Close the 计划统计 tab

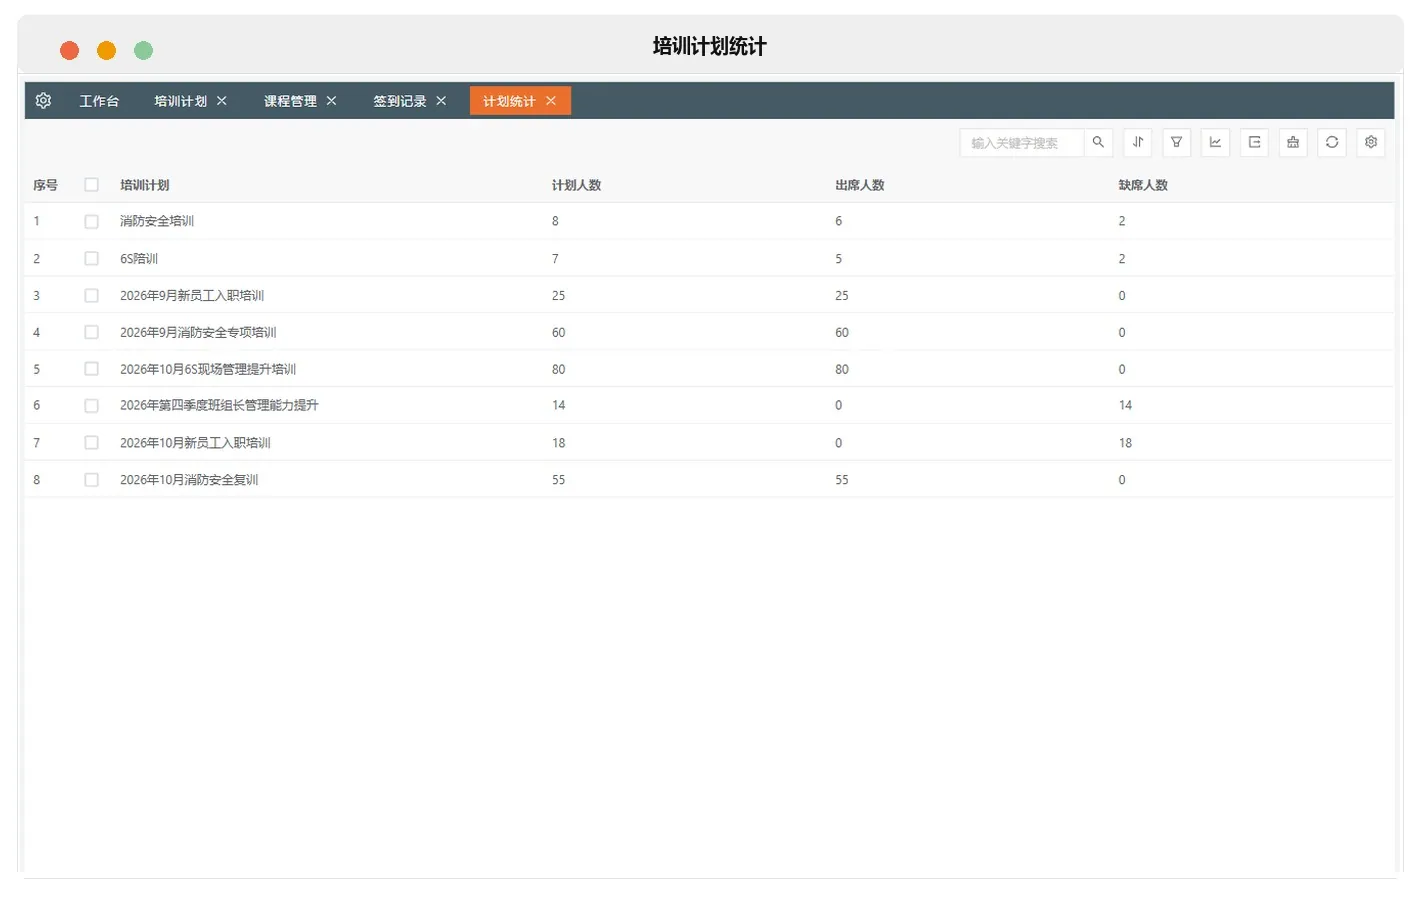pyautogui.click(x=551, y=101)
